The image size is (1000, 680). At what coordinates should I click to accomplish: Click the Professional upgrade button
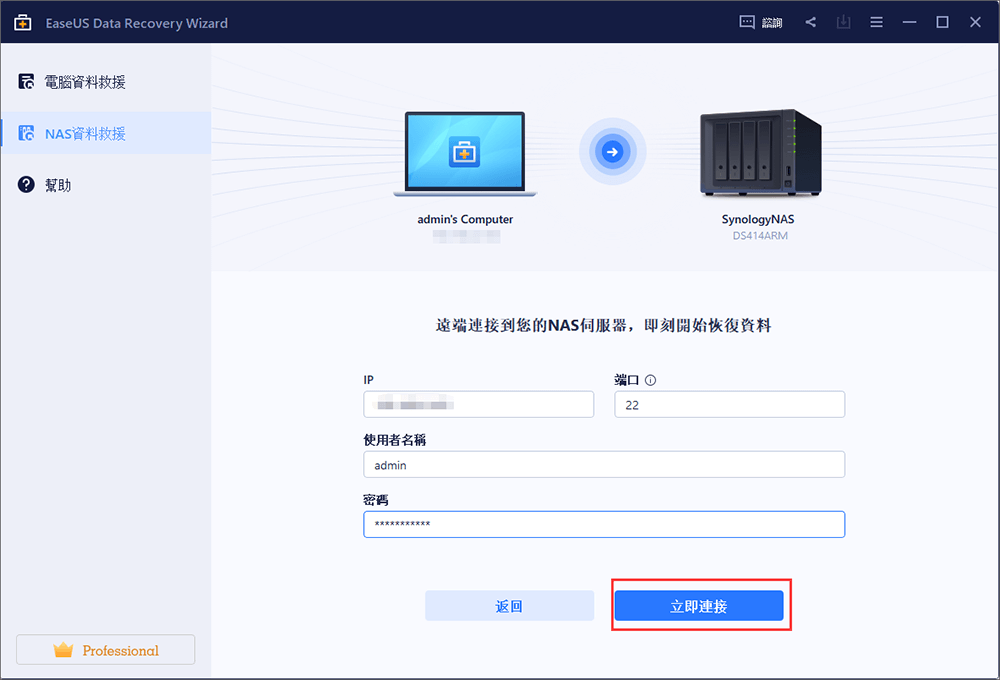(x=105, y=649)
